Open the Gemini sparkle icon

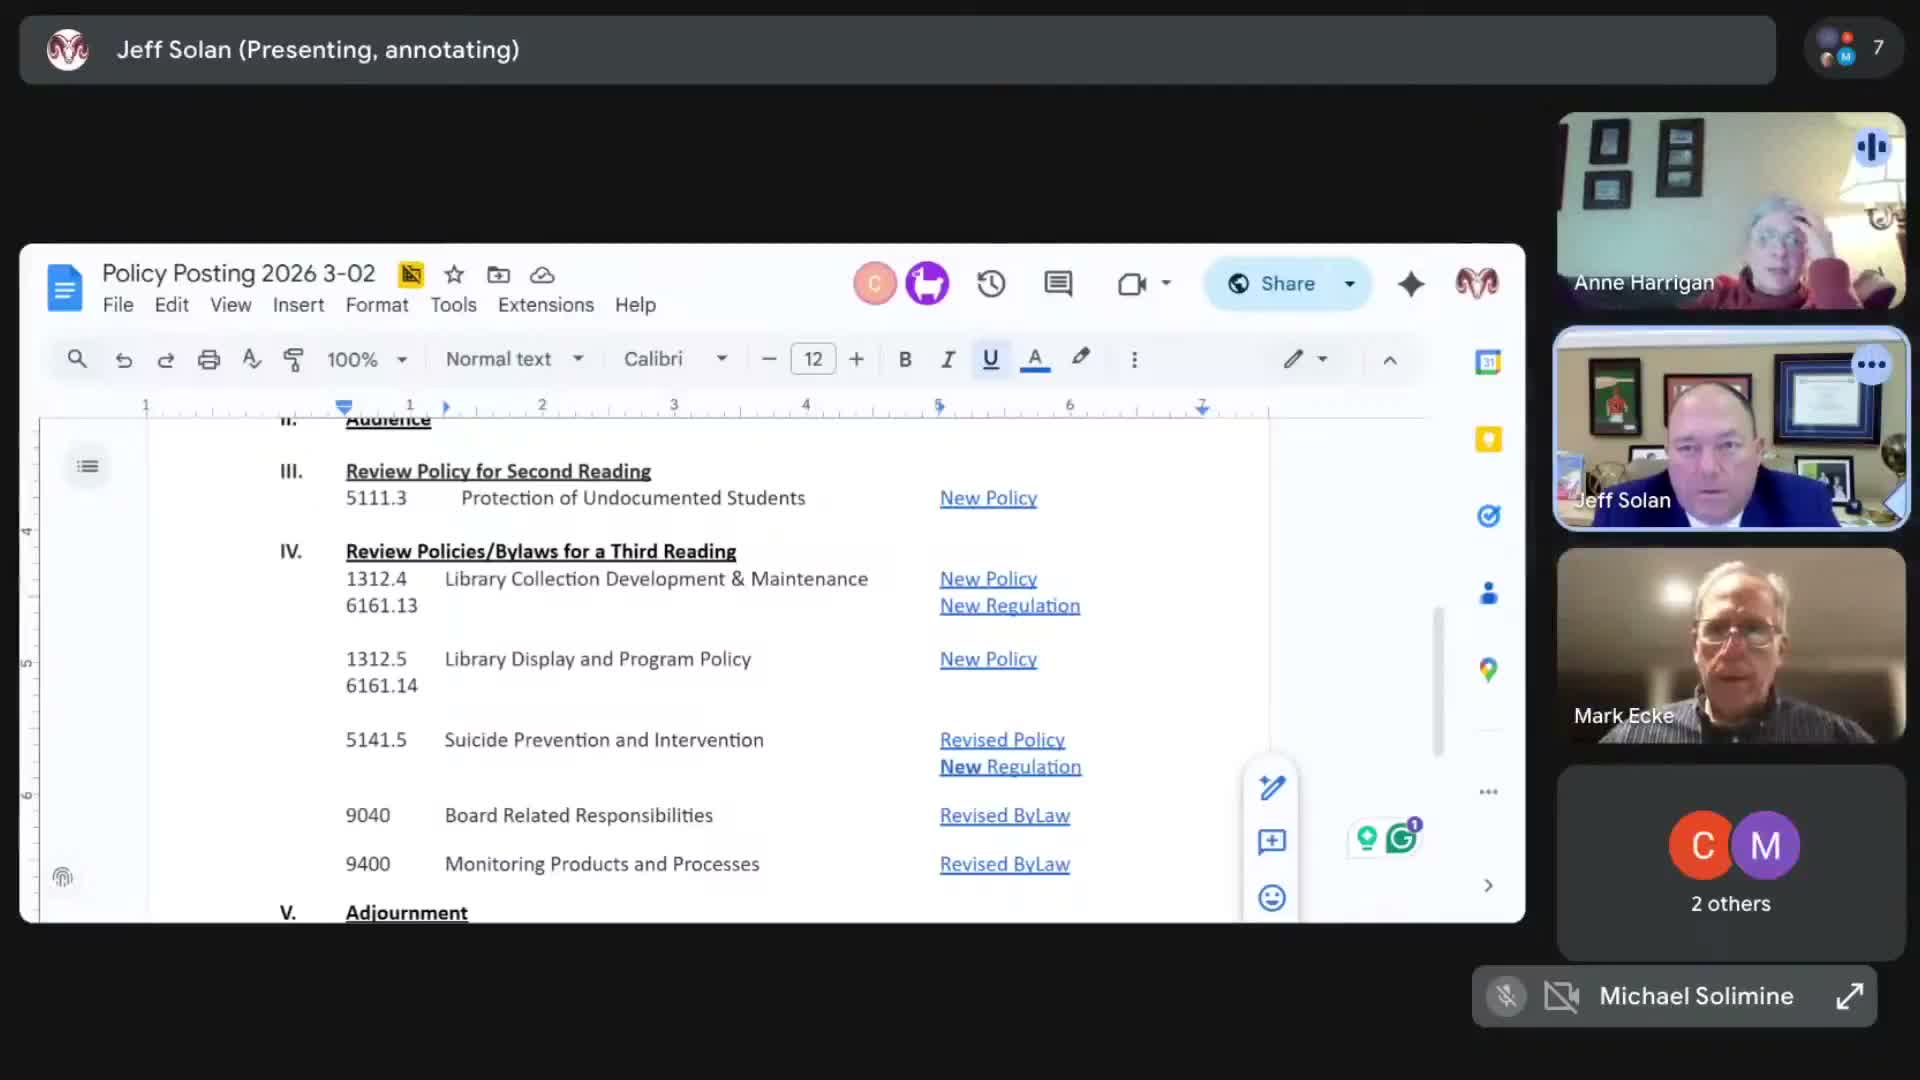pos(1410,284)
